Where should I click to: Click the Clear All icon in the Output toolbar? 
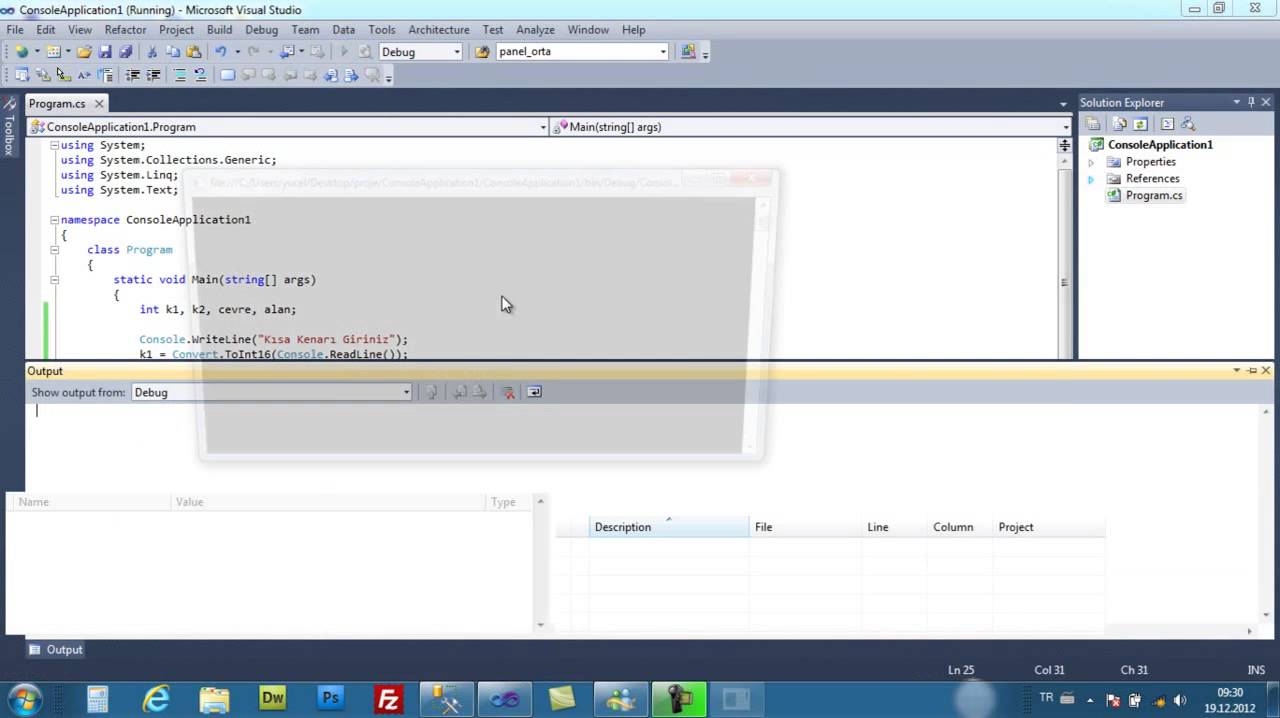tap(508, 392)
